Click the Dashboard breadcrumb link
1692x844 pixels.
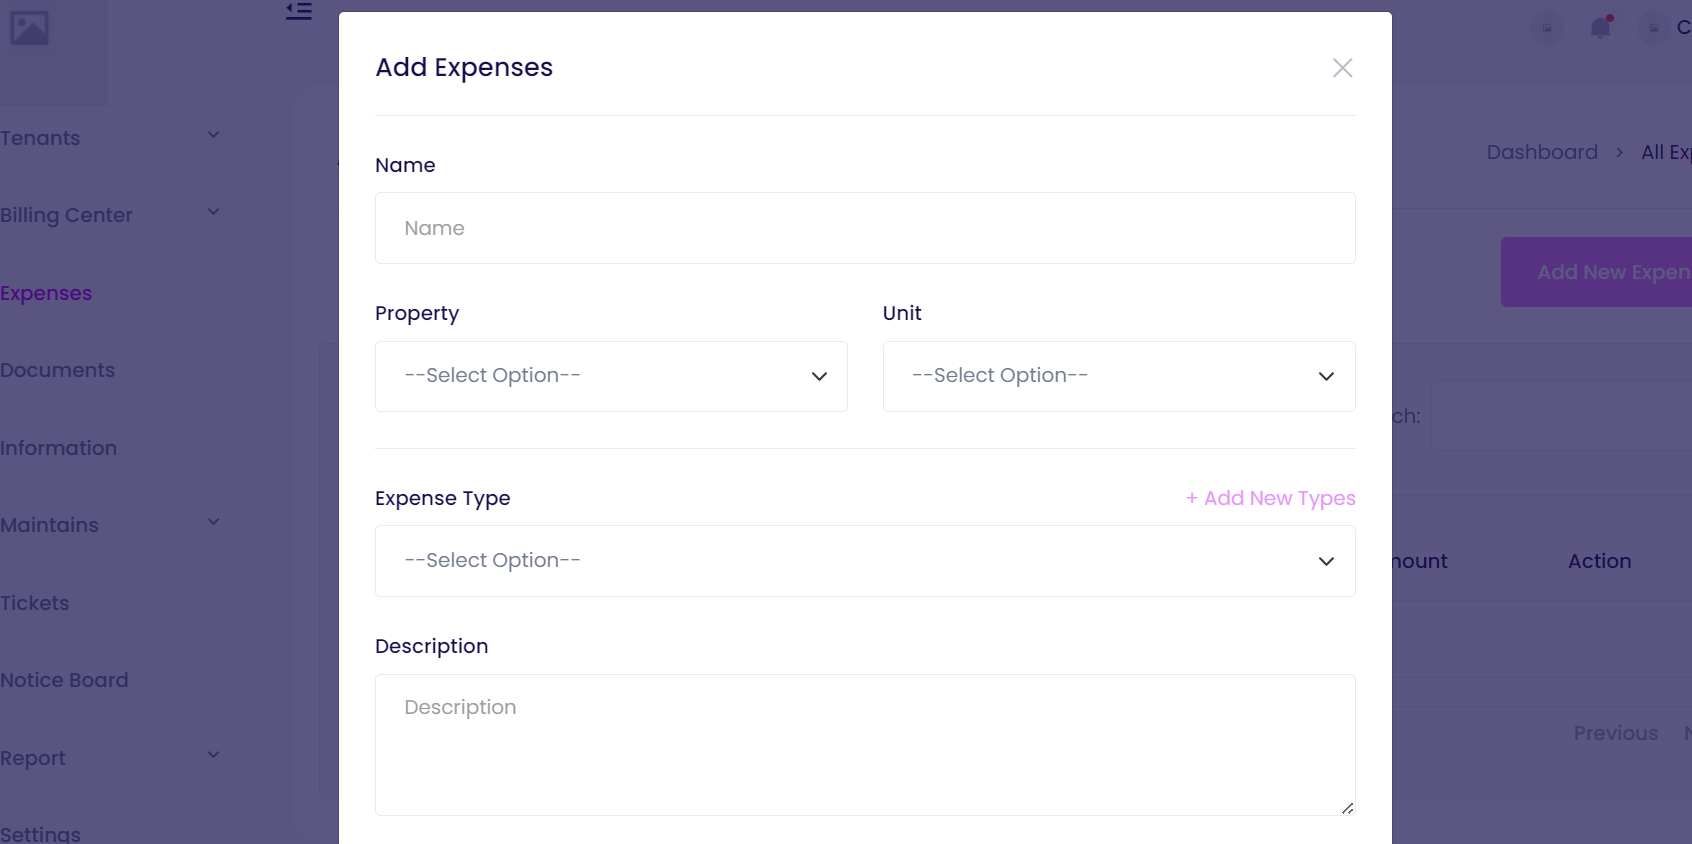point(1541,152)
